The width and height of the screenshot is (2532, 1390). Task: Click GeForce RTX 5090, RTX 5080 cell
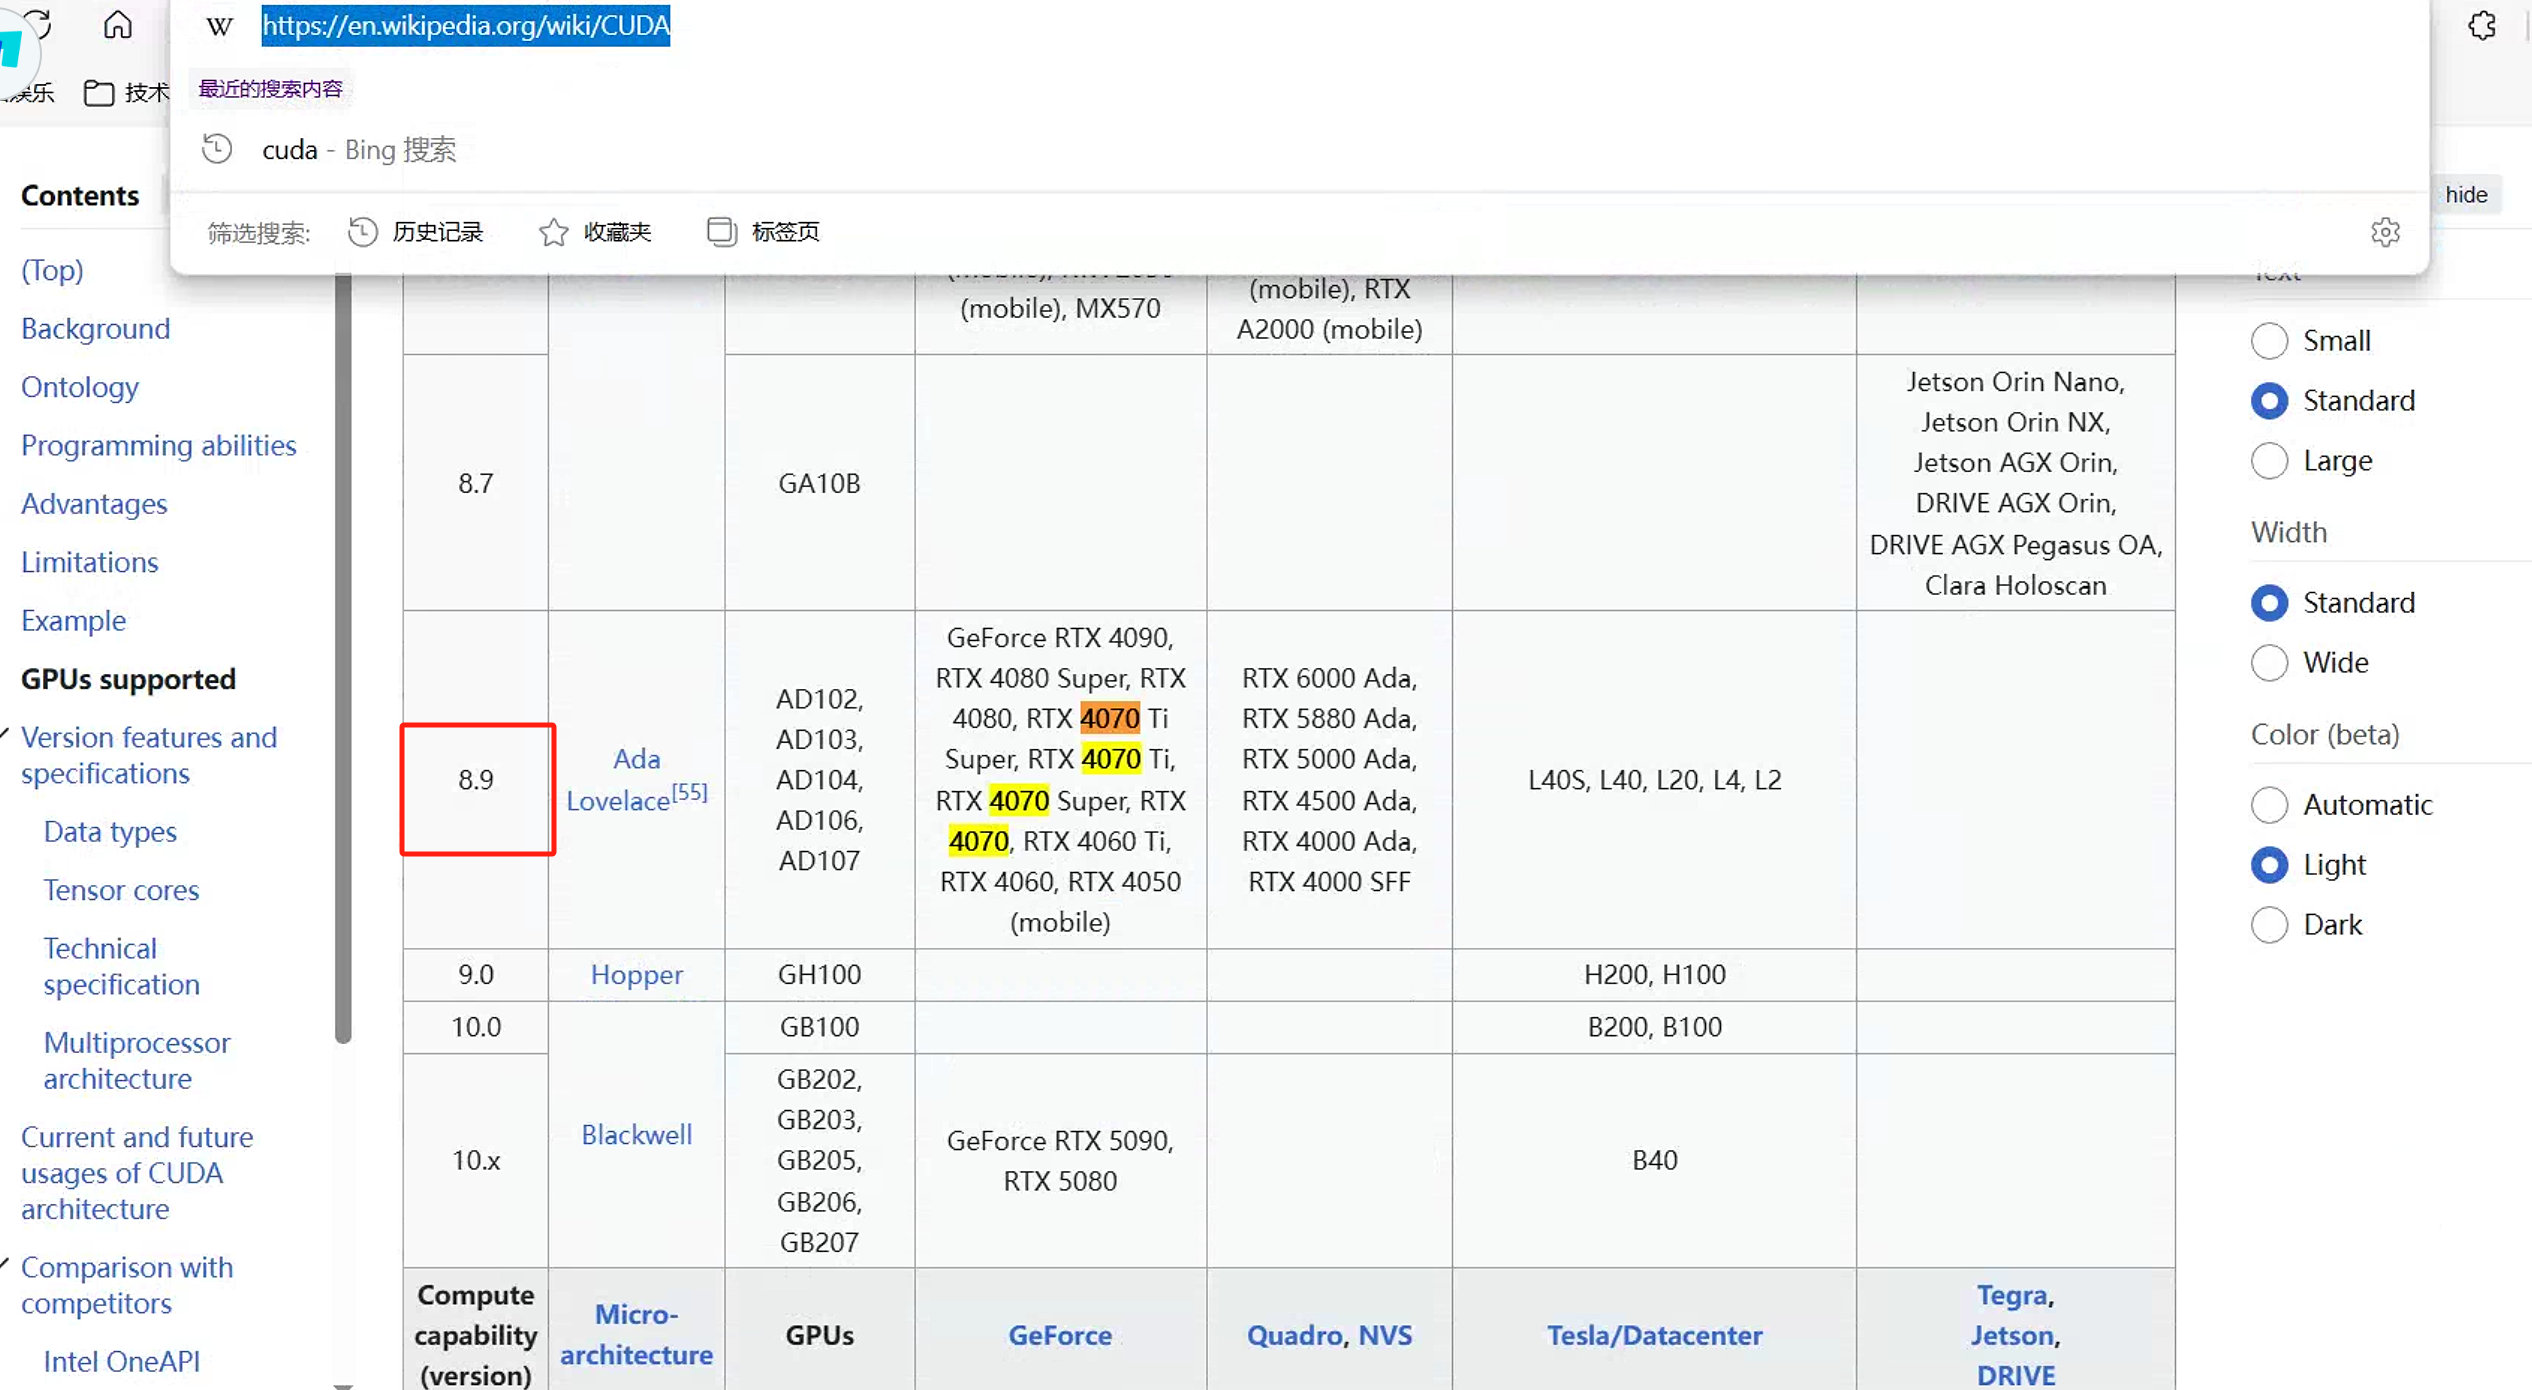coord(1060,1161)
